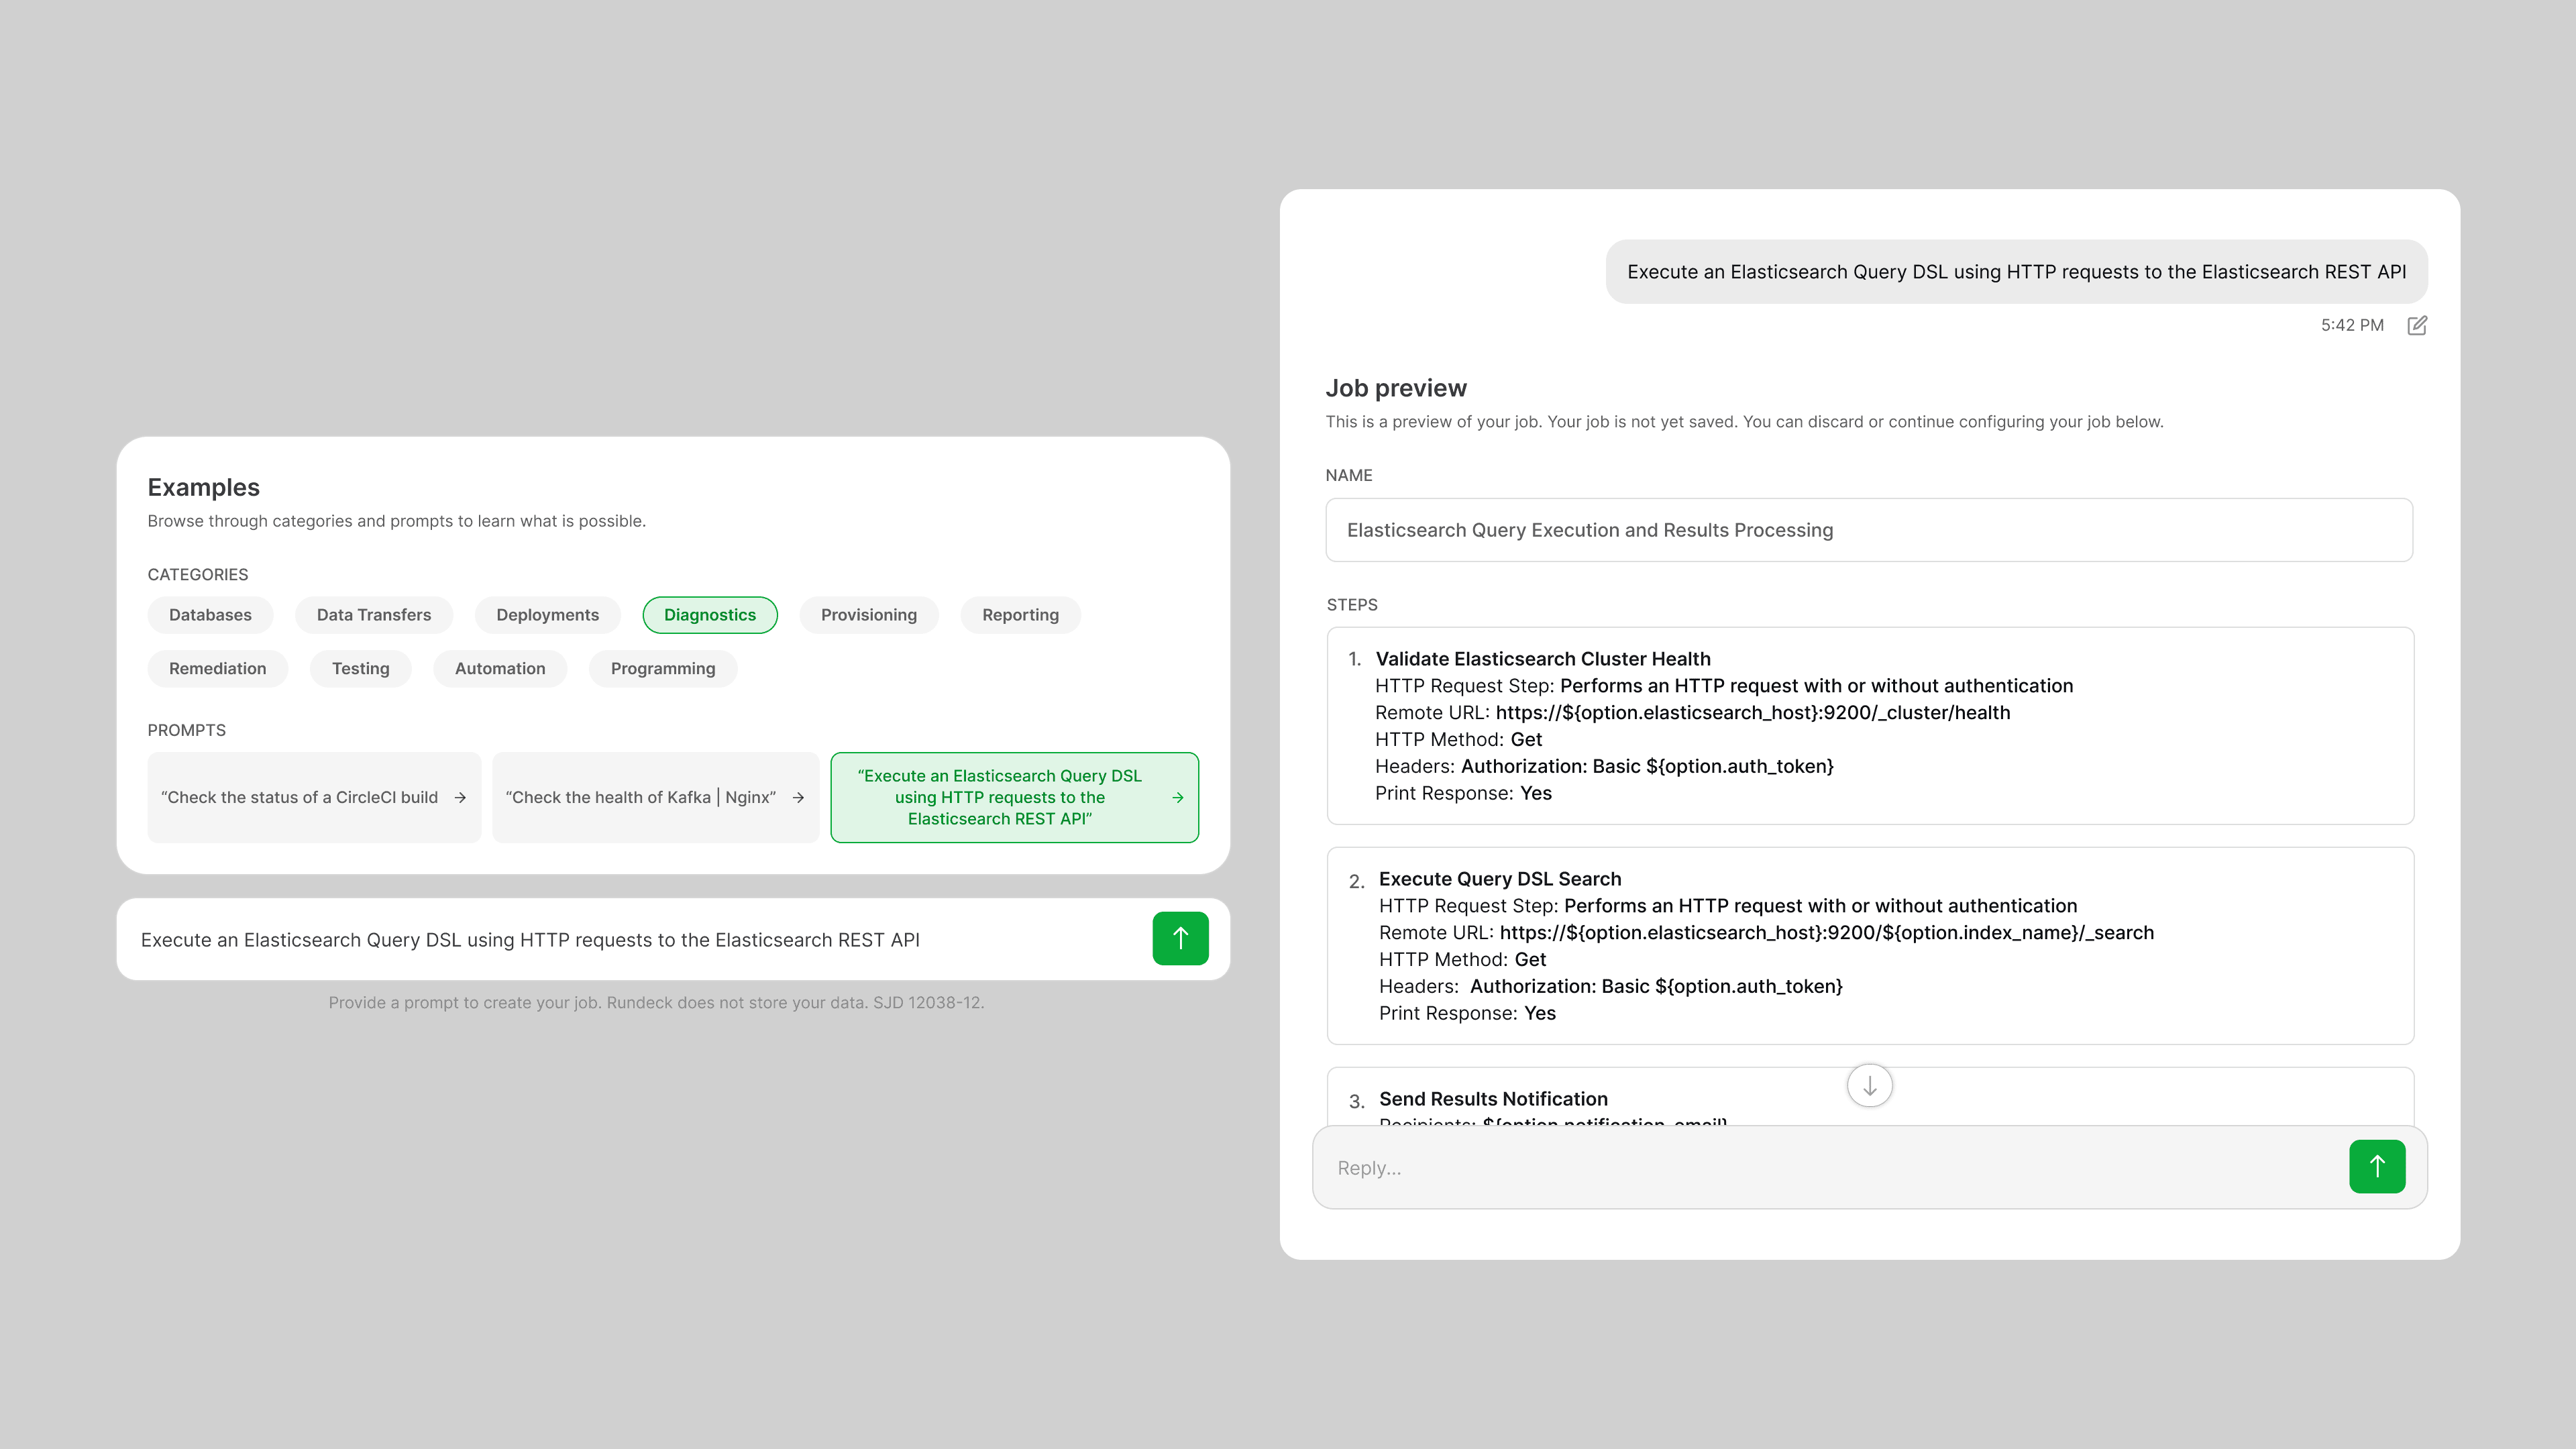This screenshot has height=1449, width=2576.
Task: Select the edit pencil icon near the 5:42 PM timestamp
Action: tap(2417, 325)
